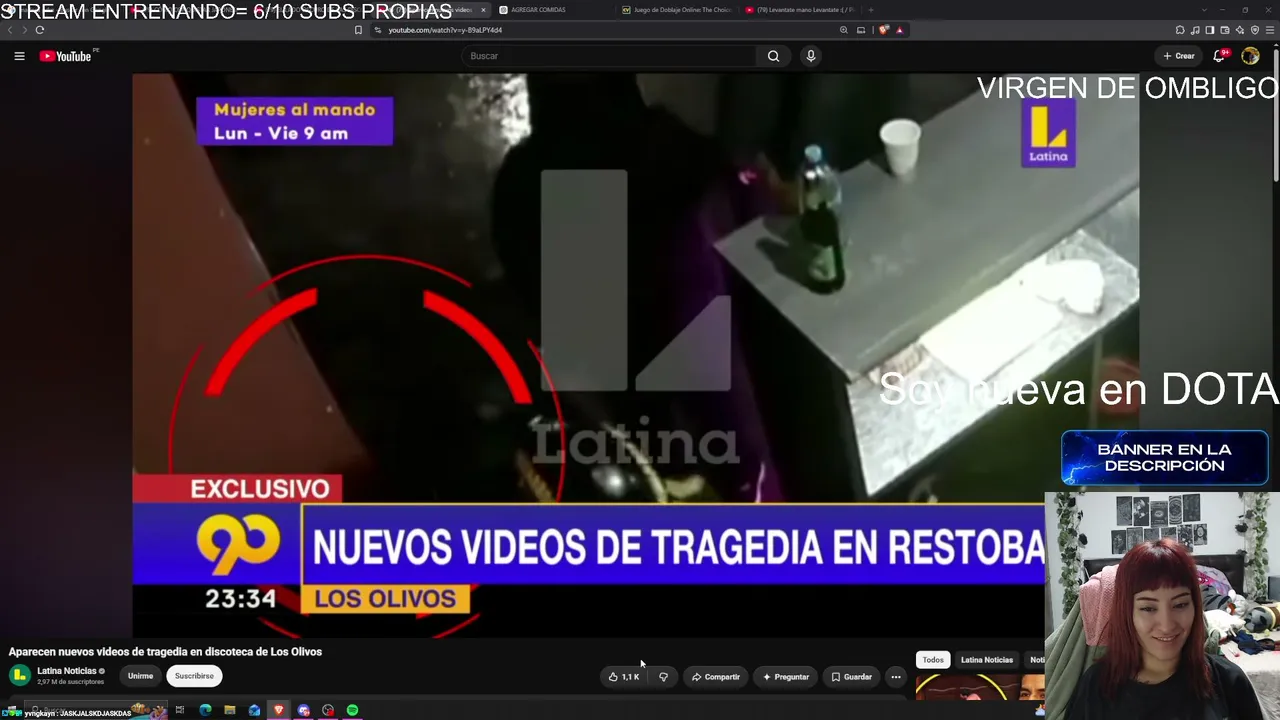Viewport: 1280px width, 720px height.
Task: Toggle the browser sidebar panel
Action: 1210,30
